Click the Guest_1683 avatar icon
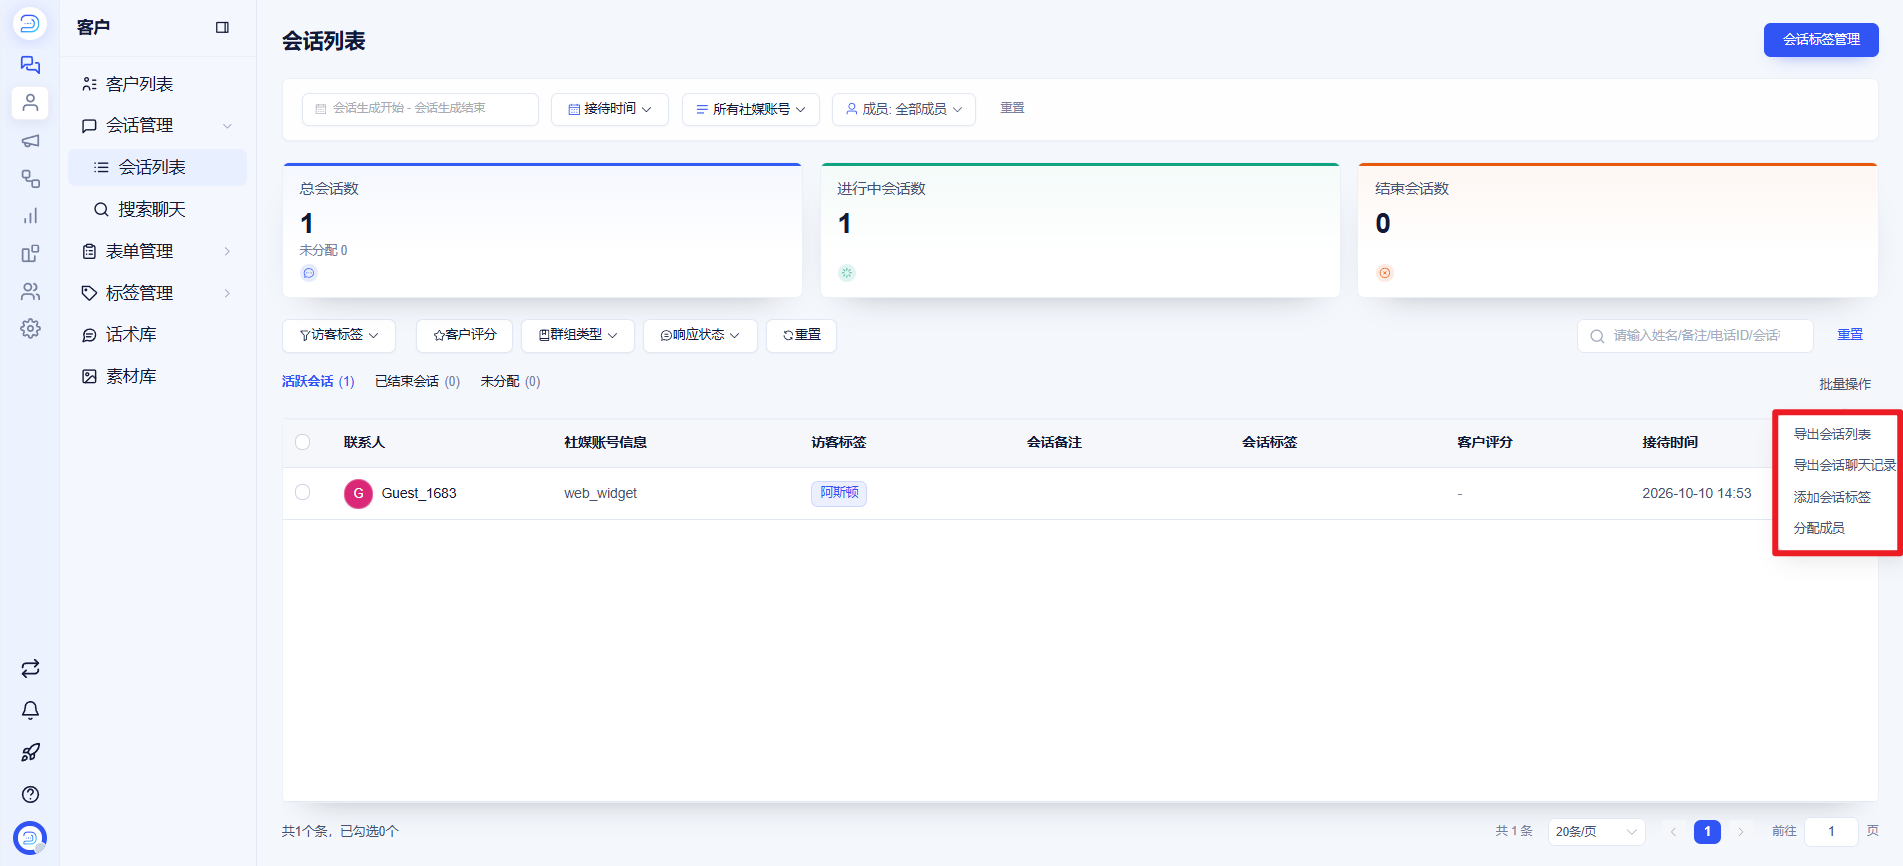1903x866 pixels. click(358, 493)
